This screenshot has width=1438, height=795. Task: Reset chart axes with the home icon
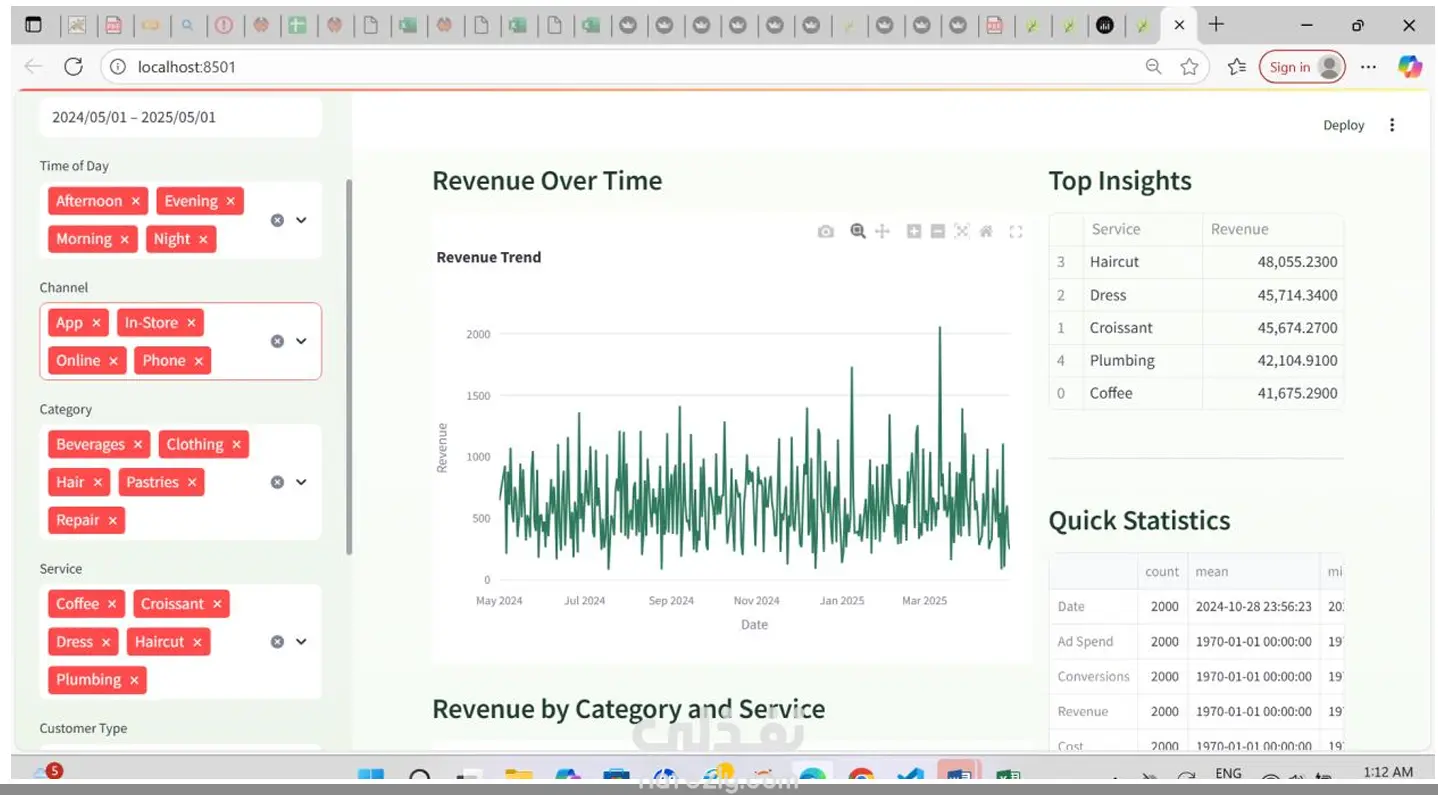point(986,231)
